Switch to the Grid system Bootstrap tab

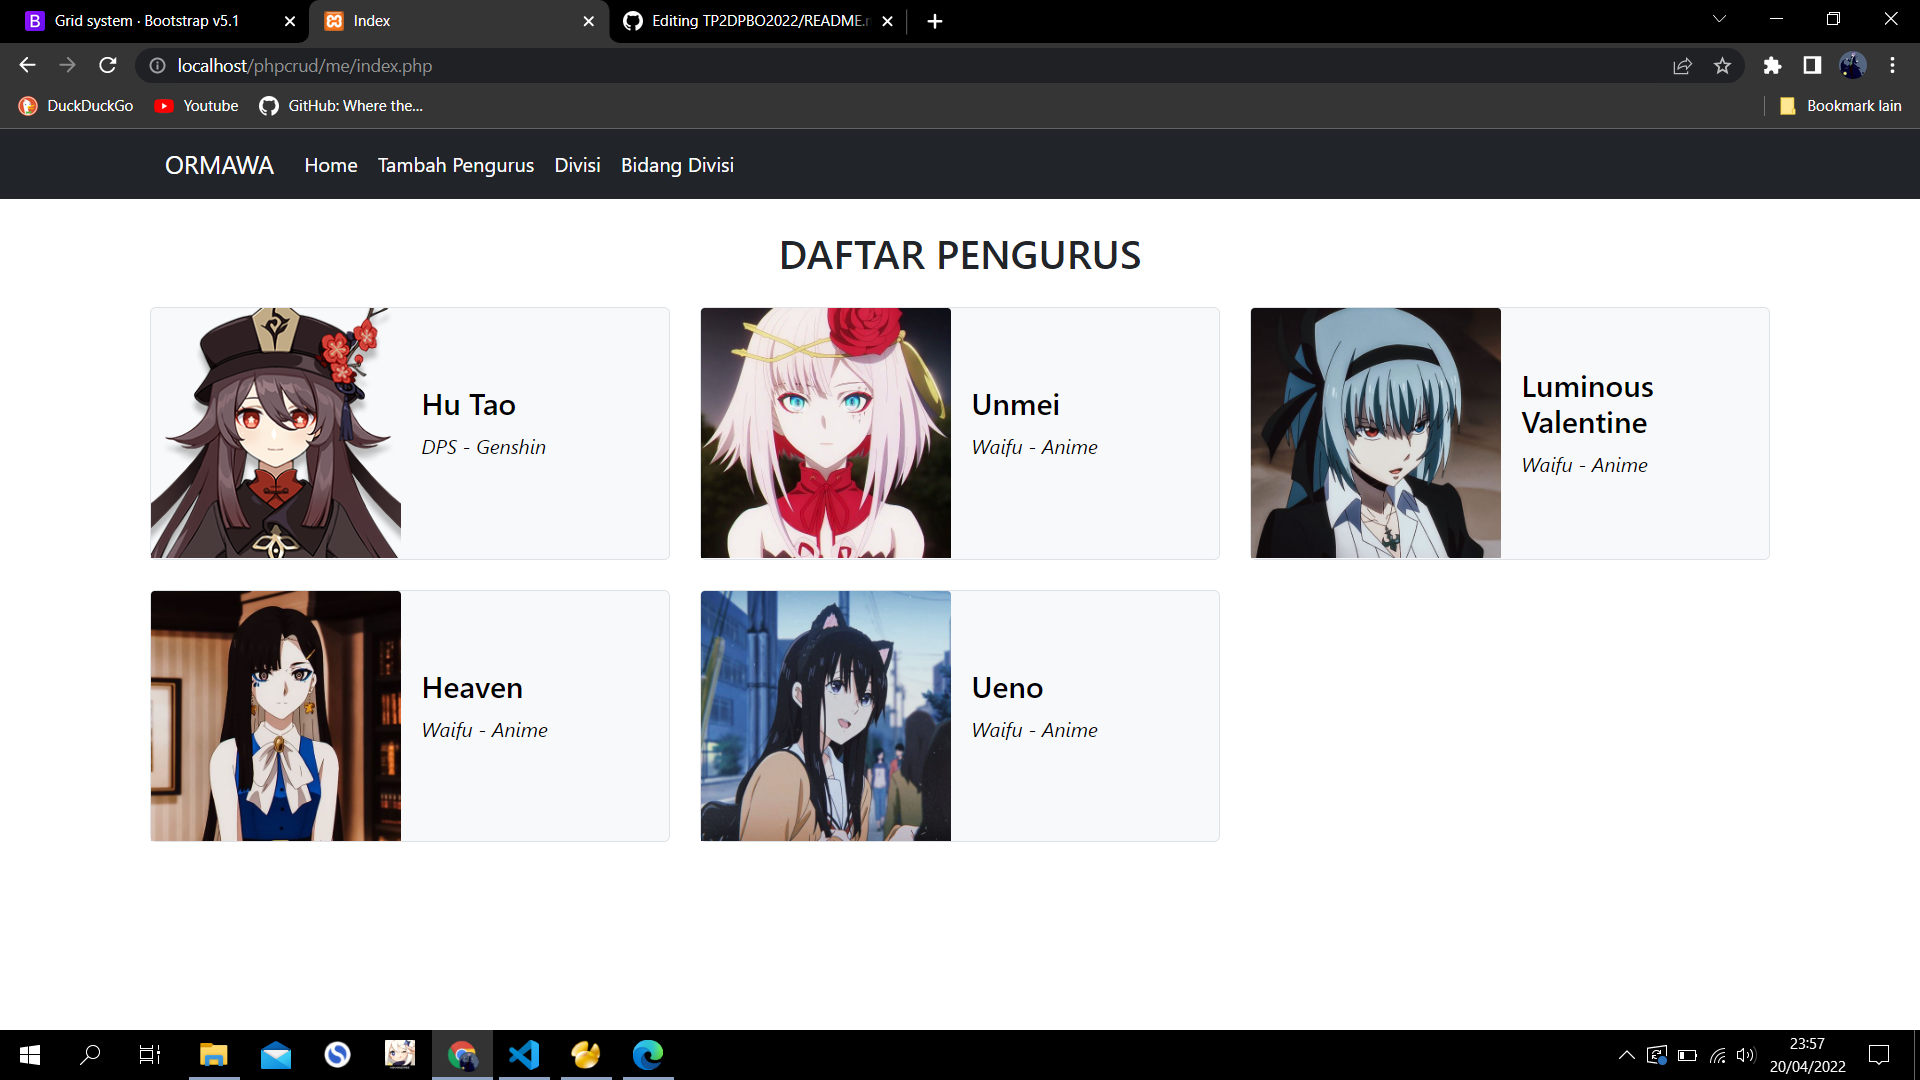150,20
